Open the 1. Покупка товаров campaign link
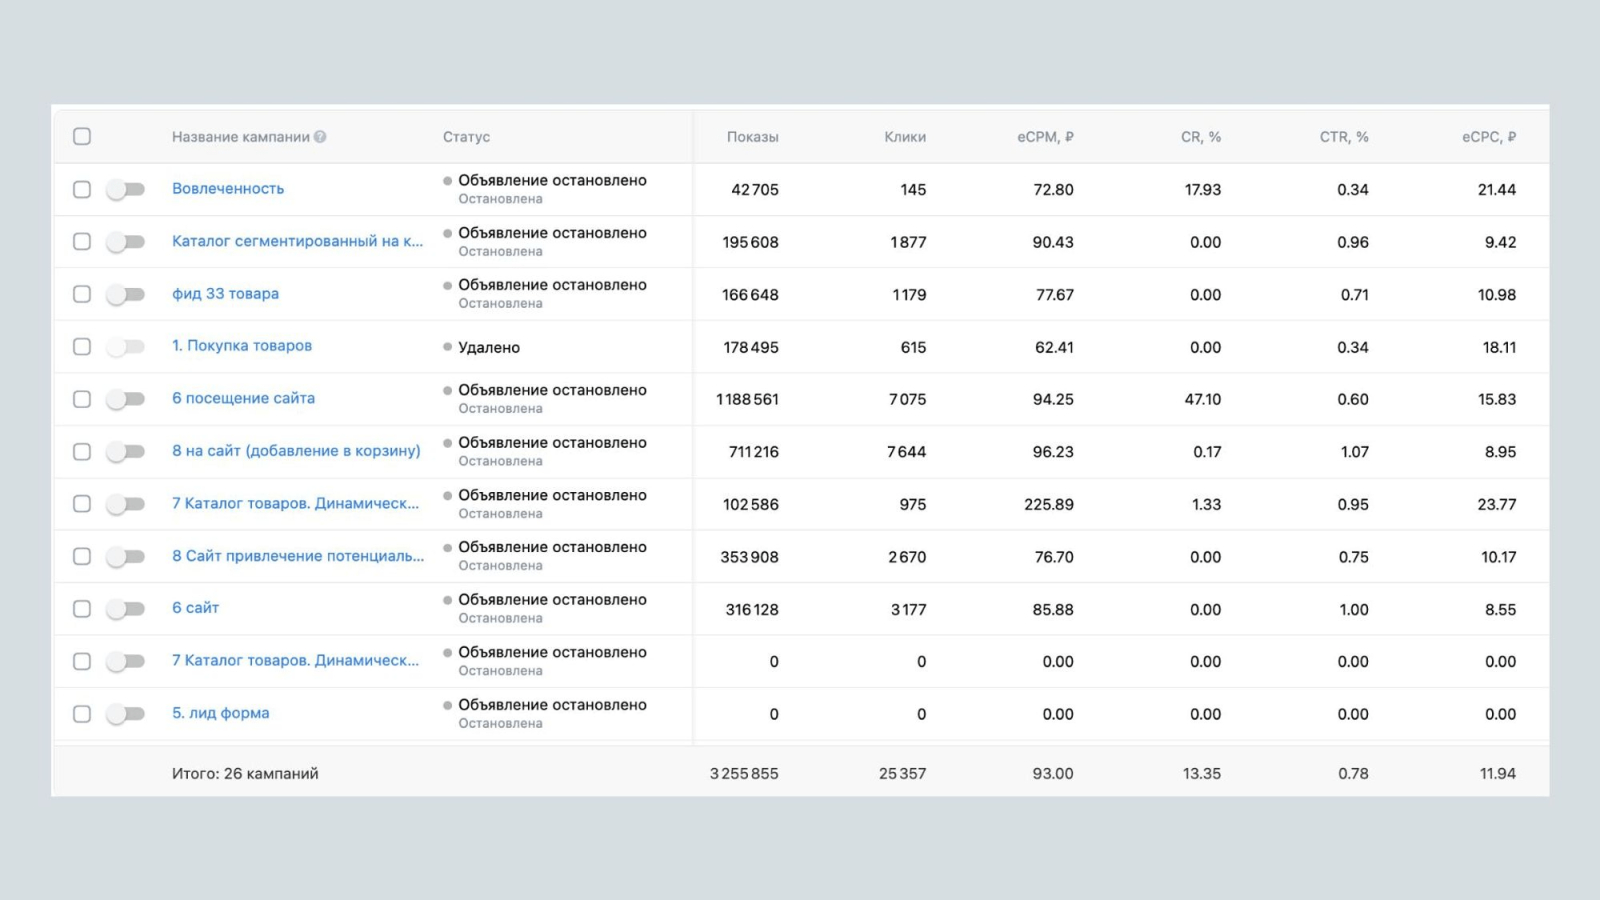 pos(242,346)
